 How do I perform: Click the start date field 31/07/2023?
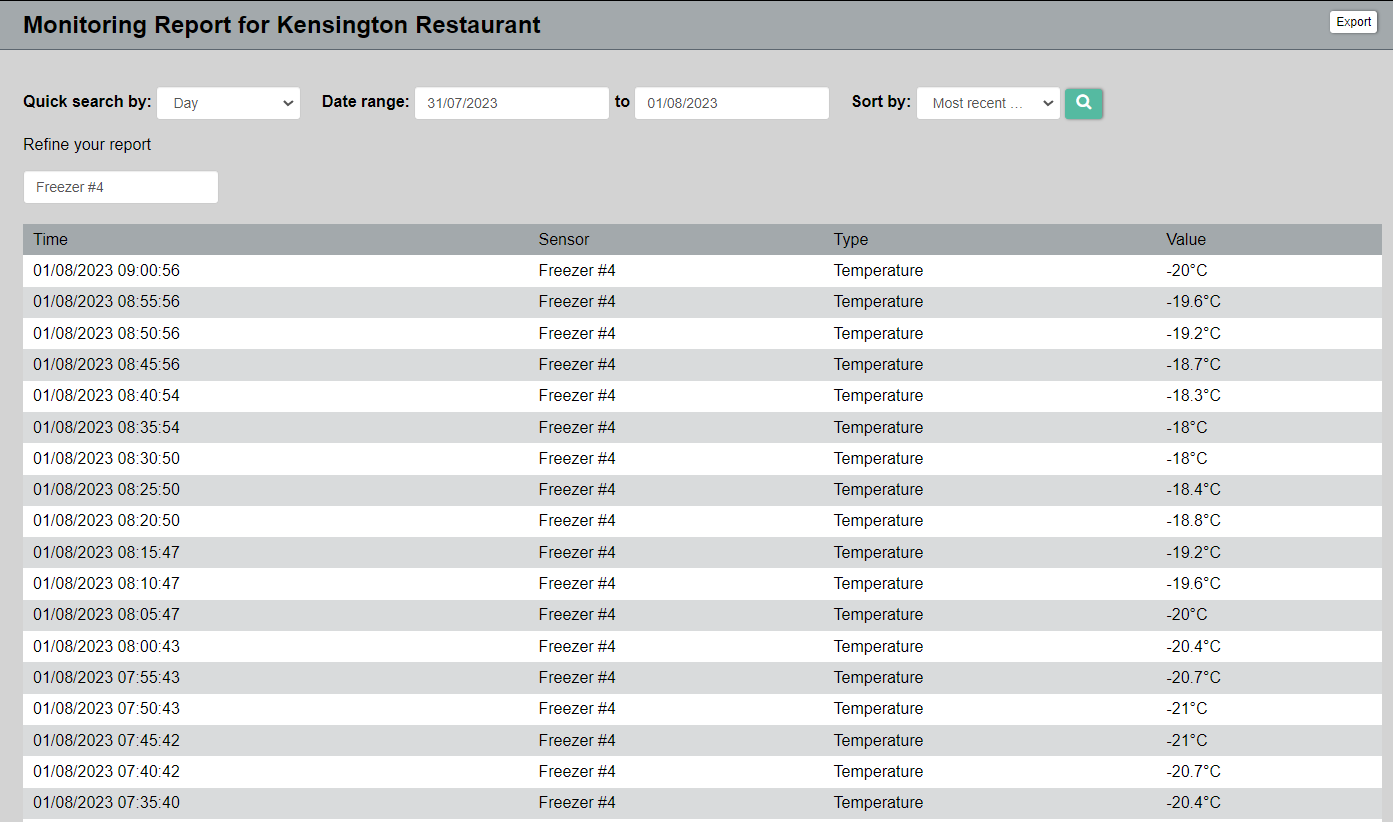[x=511, y=103]
